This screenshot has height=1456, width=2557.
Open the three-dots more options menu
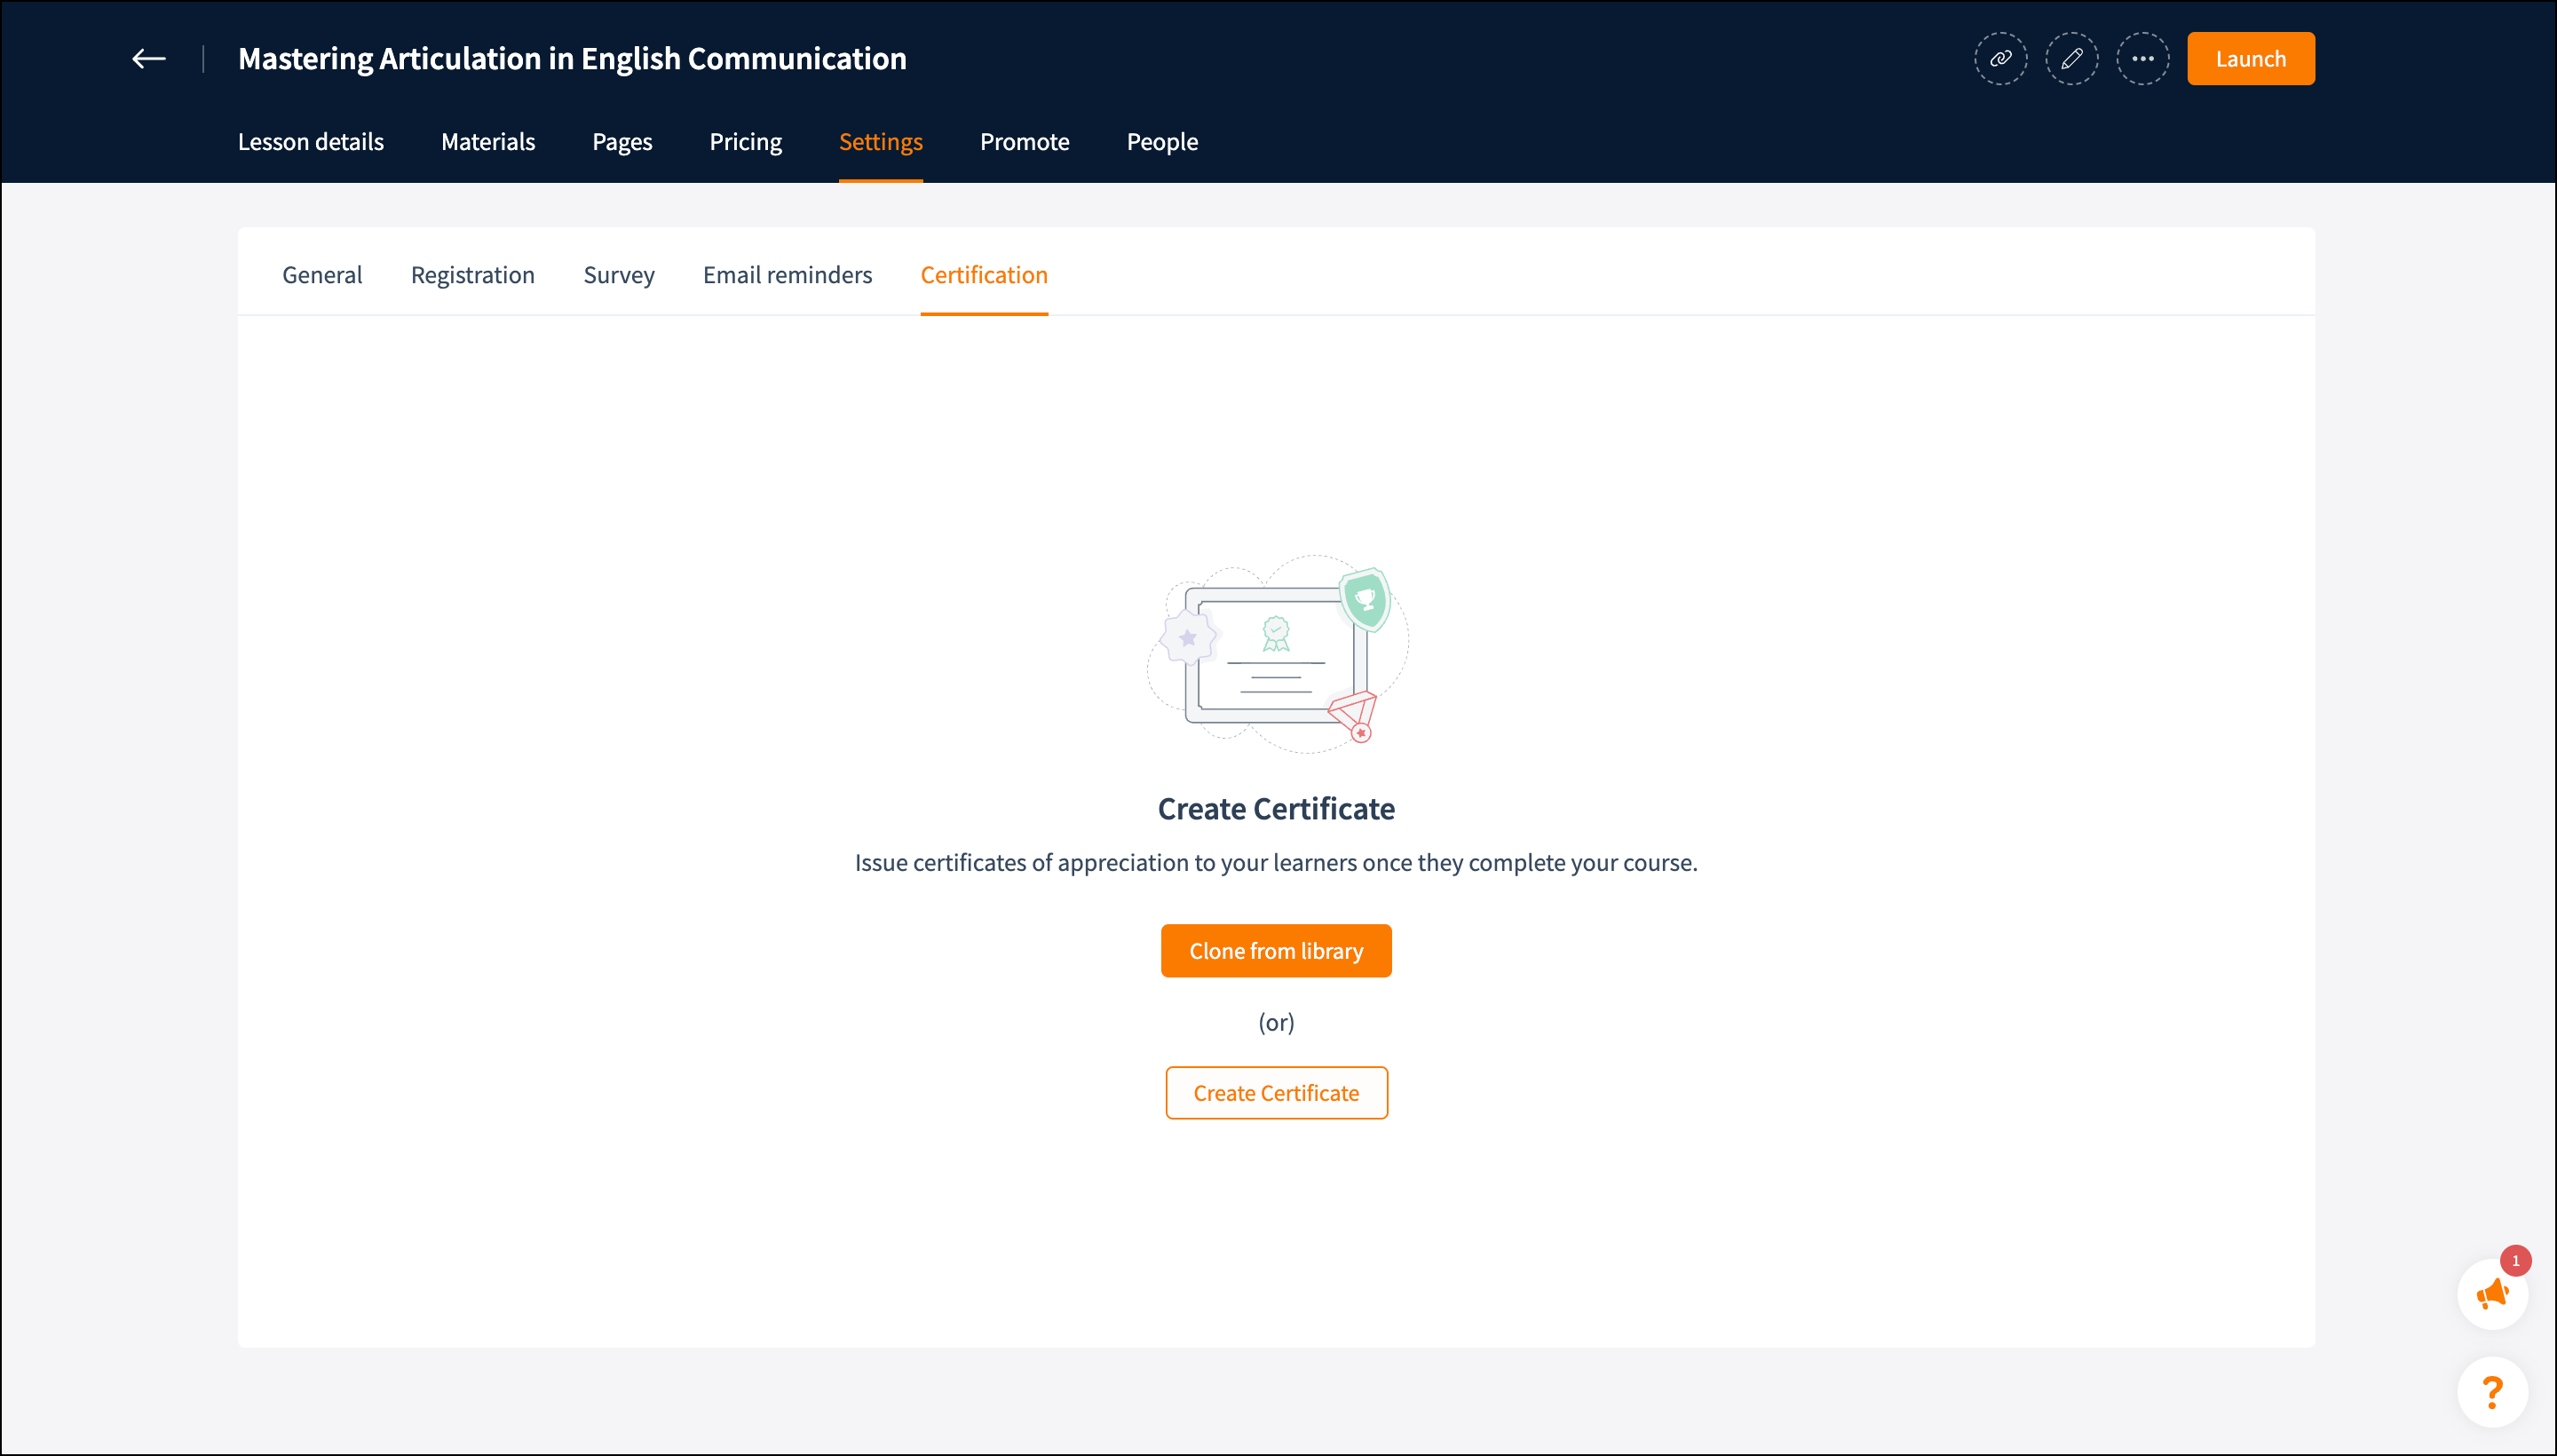2142,59
